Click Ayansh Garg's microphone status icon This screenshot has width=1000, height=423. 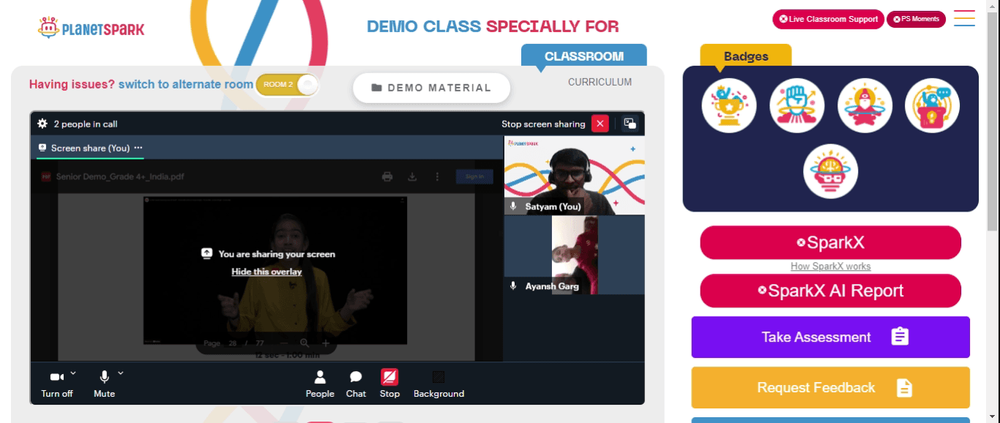point(513,286)
